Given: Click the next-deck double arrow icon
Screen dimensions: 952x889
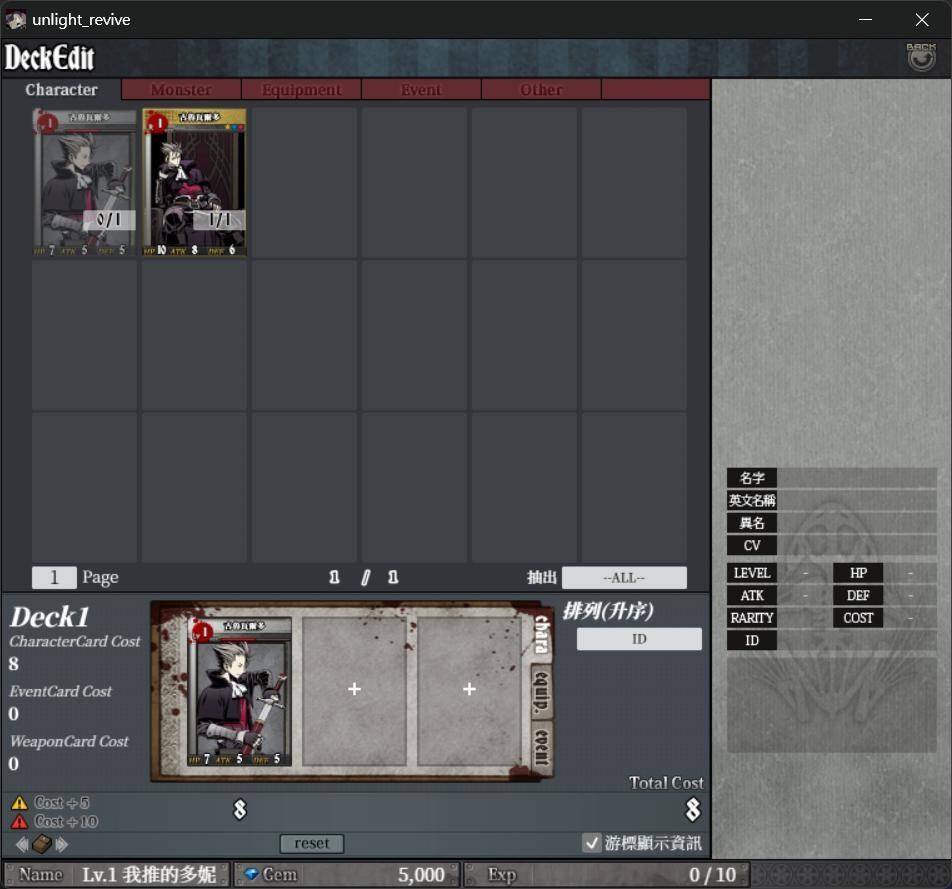Looking at the screenshot, I should (x=62, y=843).
